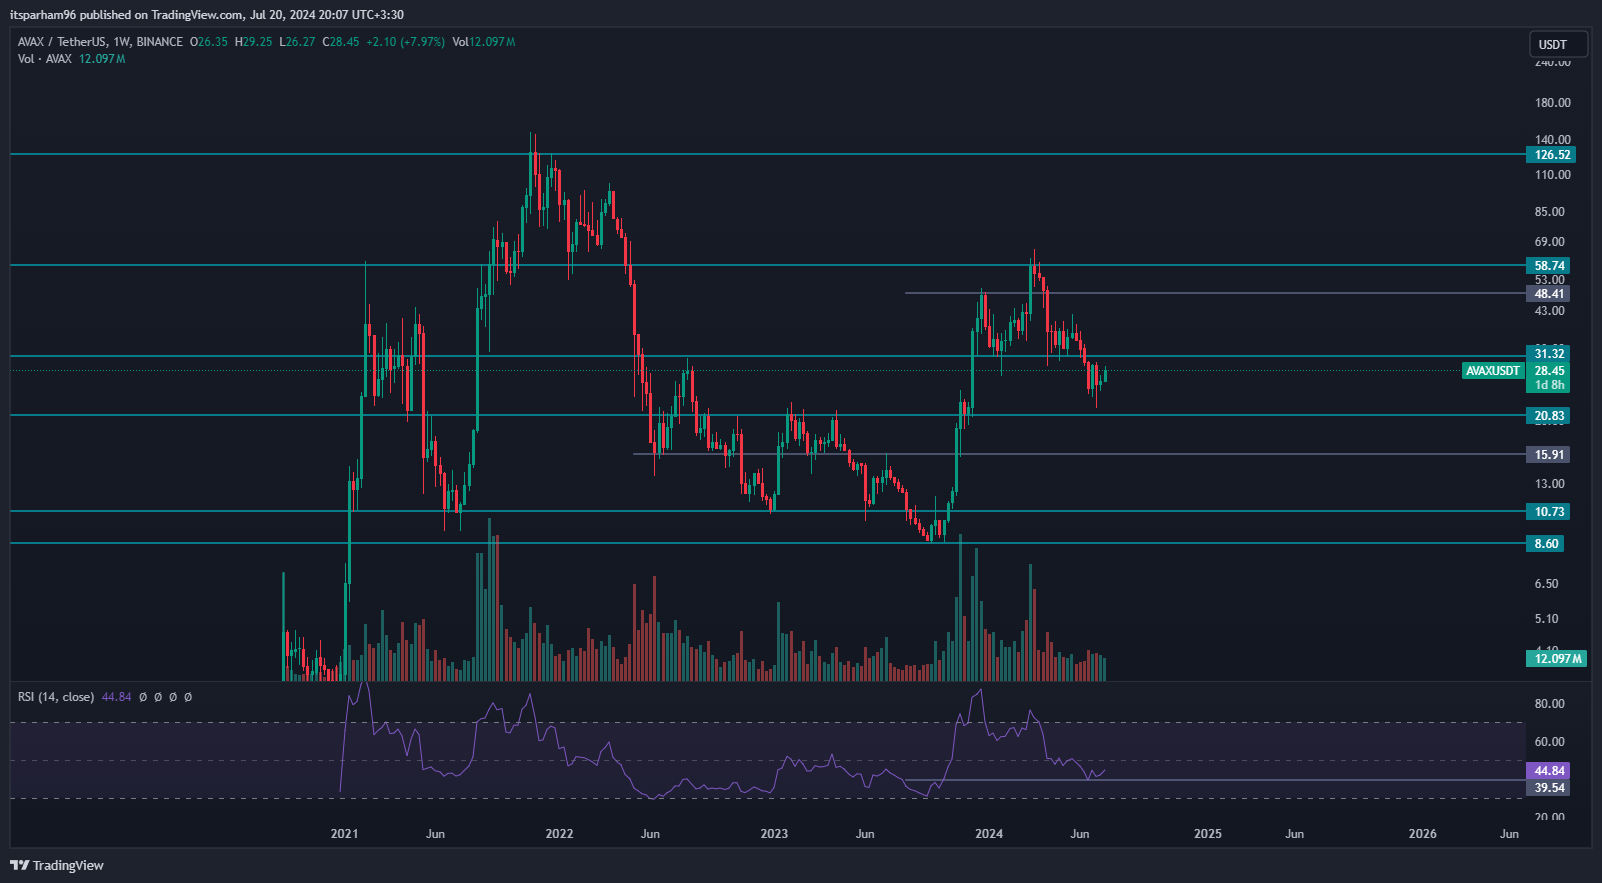Screen dimensions: 1602x883
Task: Select the RSI (14, close) indicator legend
Action: pyautogui.click(x=56, y=697)
